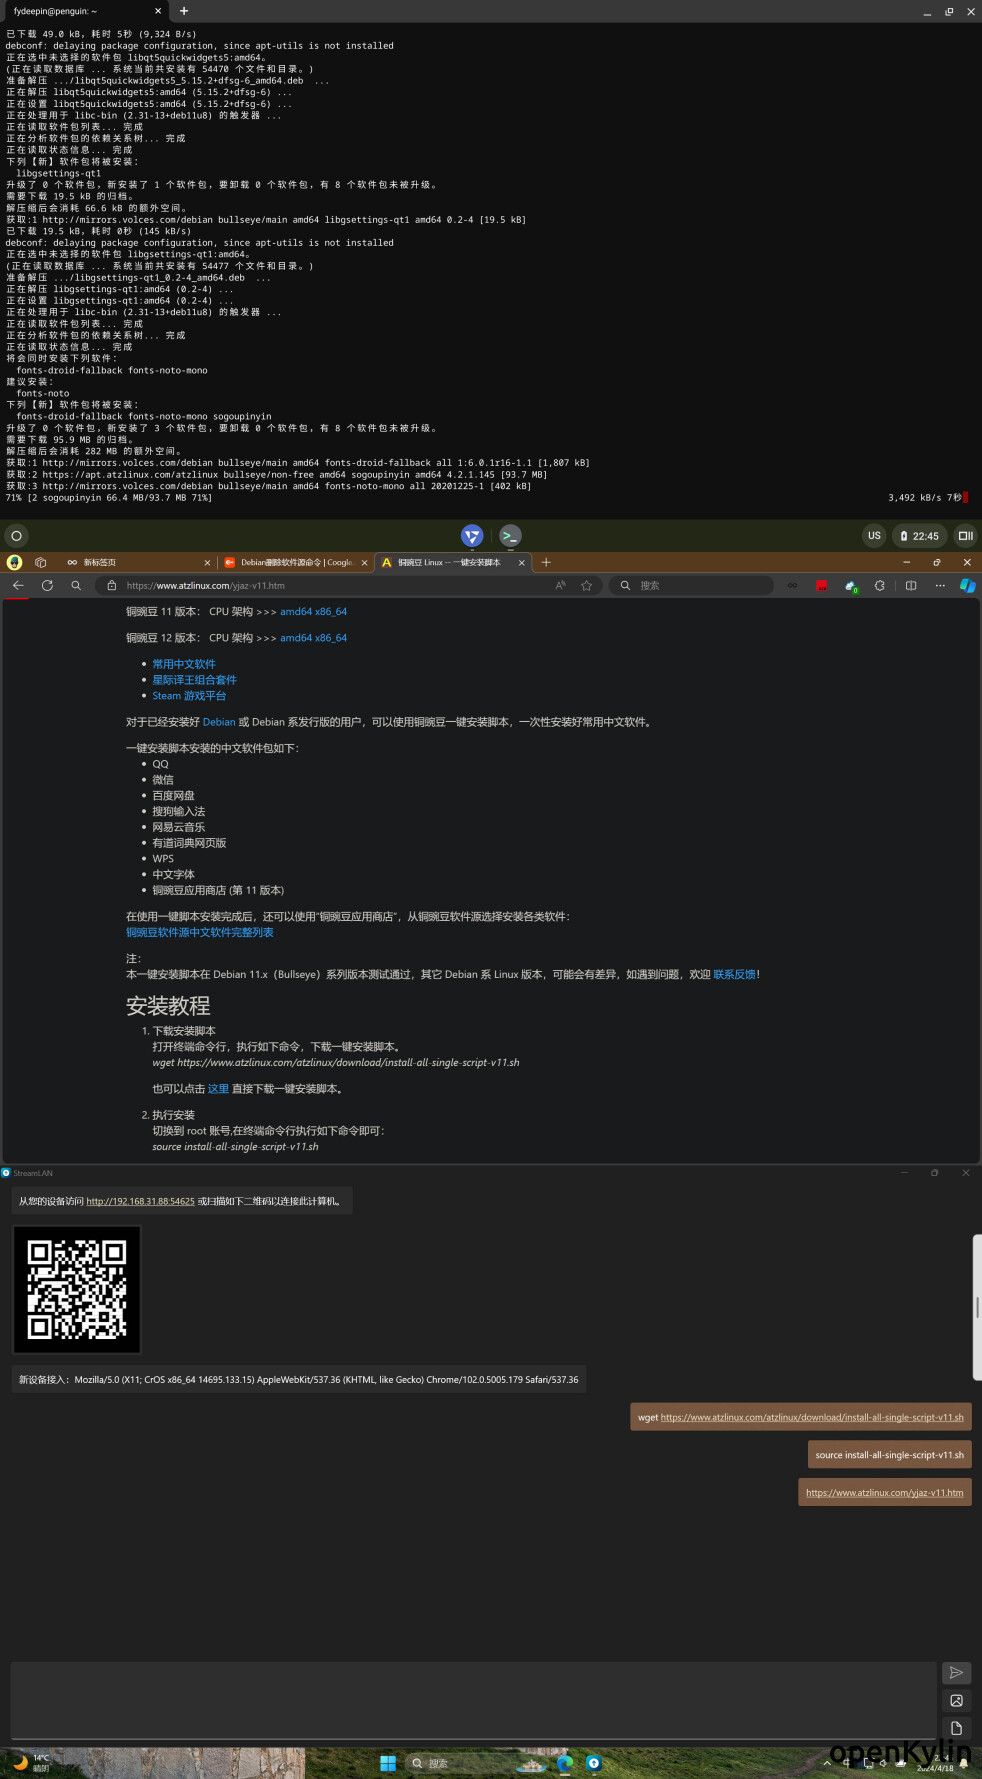Refresh the atzlinux page in browser

tap(47, 586)
